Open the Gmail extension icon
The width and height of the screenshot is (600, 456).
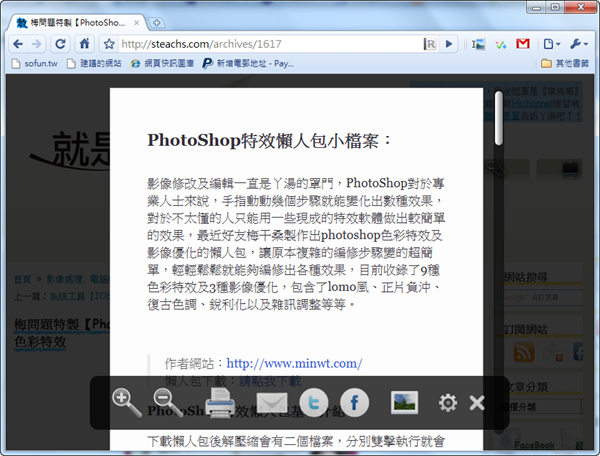point(523,44)
